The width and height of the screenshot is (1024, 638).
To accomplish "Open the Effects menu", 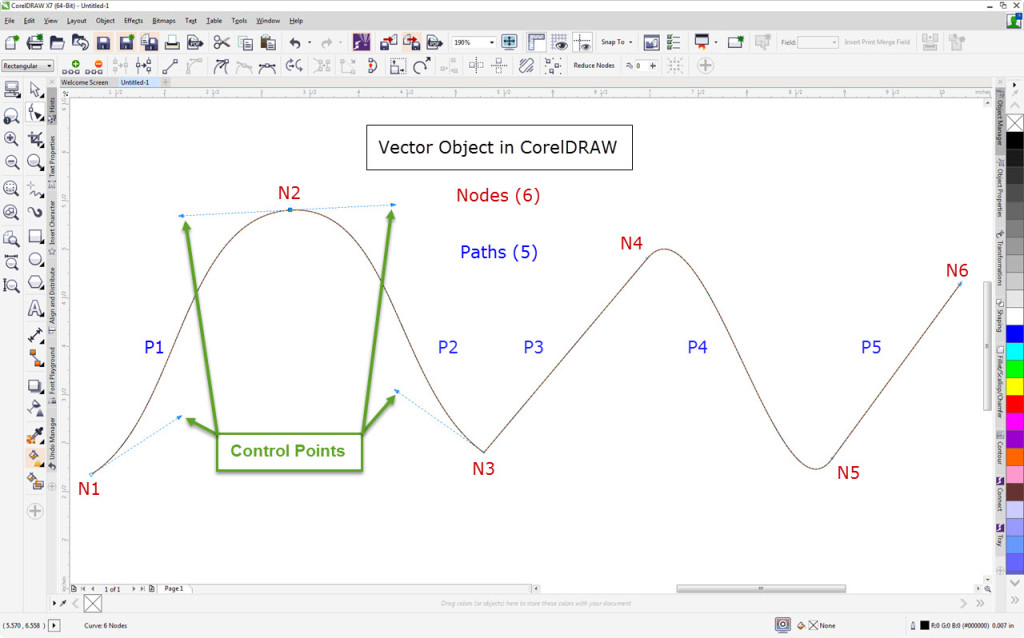I will 133,21.
